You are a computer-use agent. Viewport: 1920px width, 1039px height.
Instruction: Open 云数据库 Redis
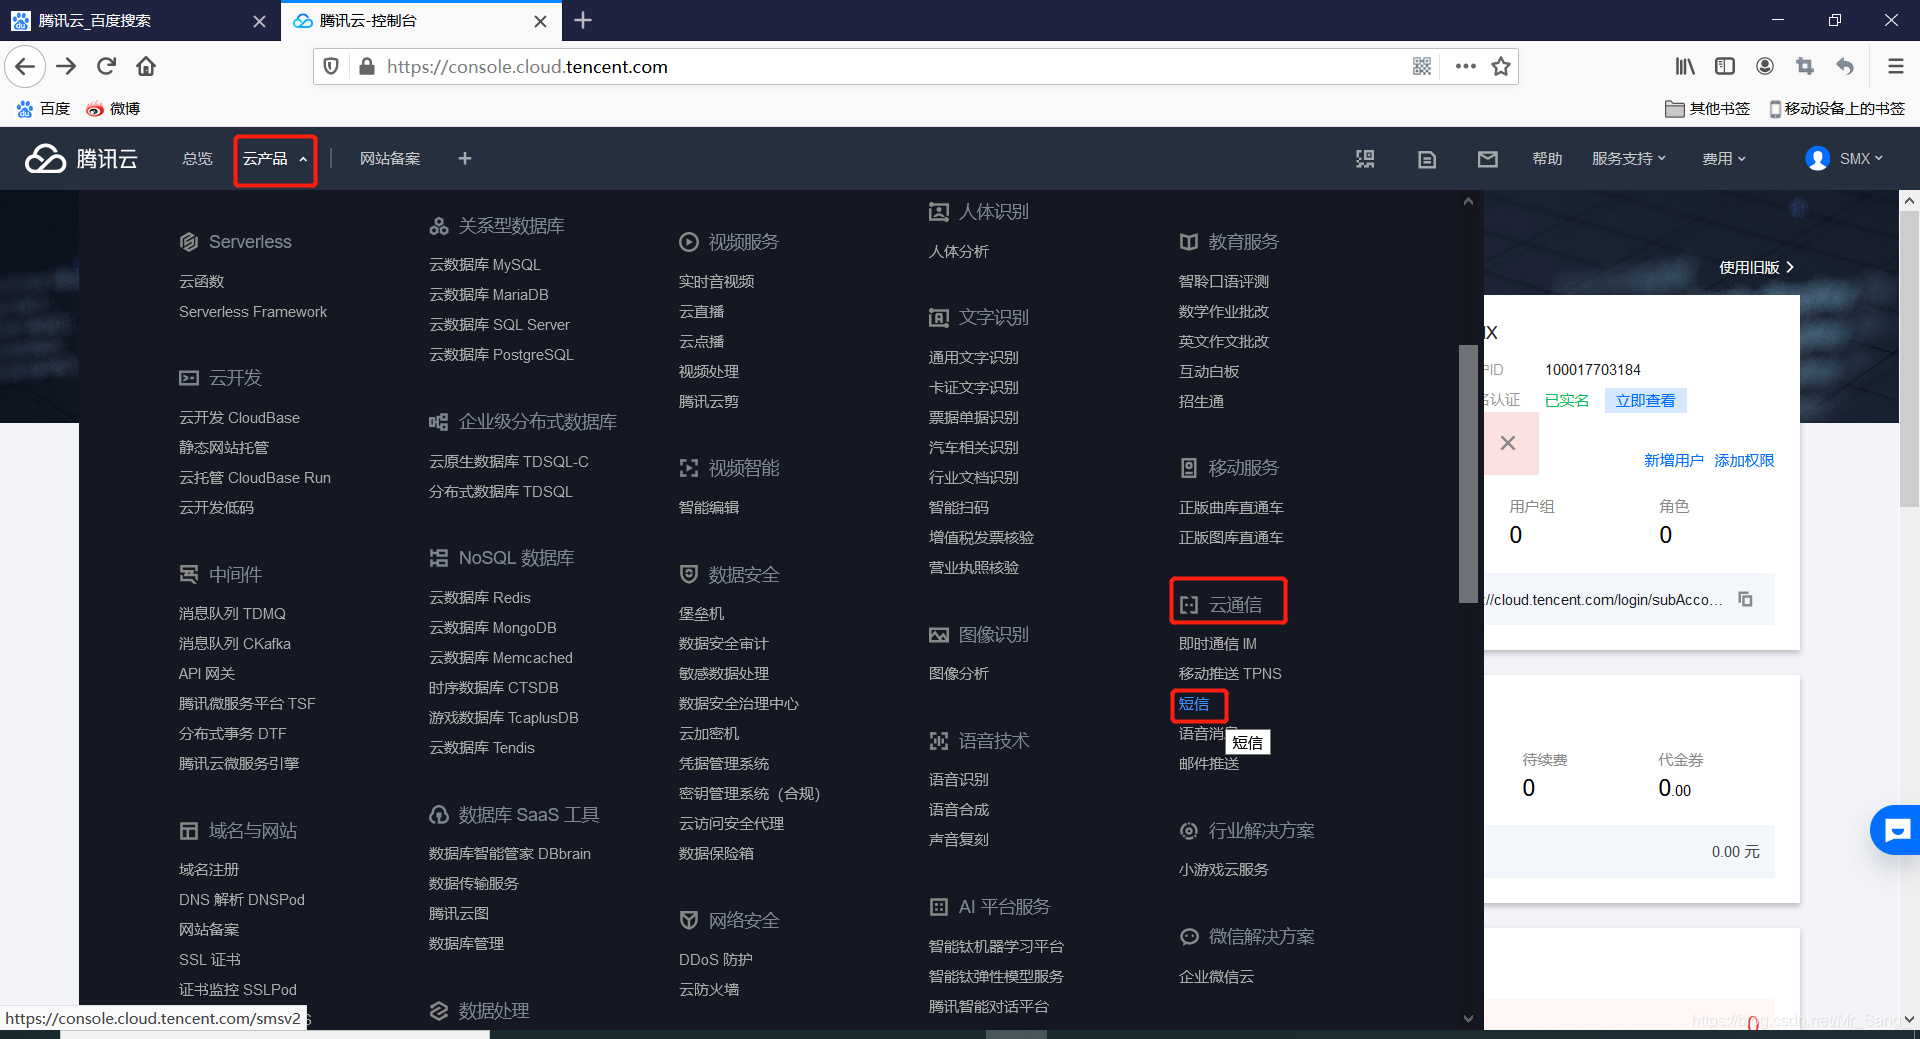point(480,598)
